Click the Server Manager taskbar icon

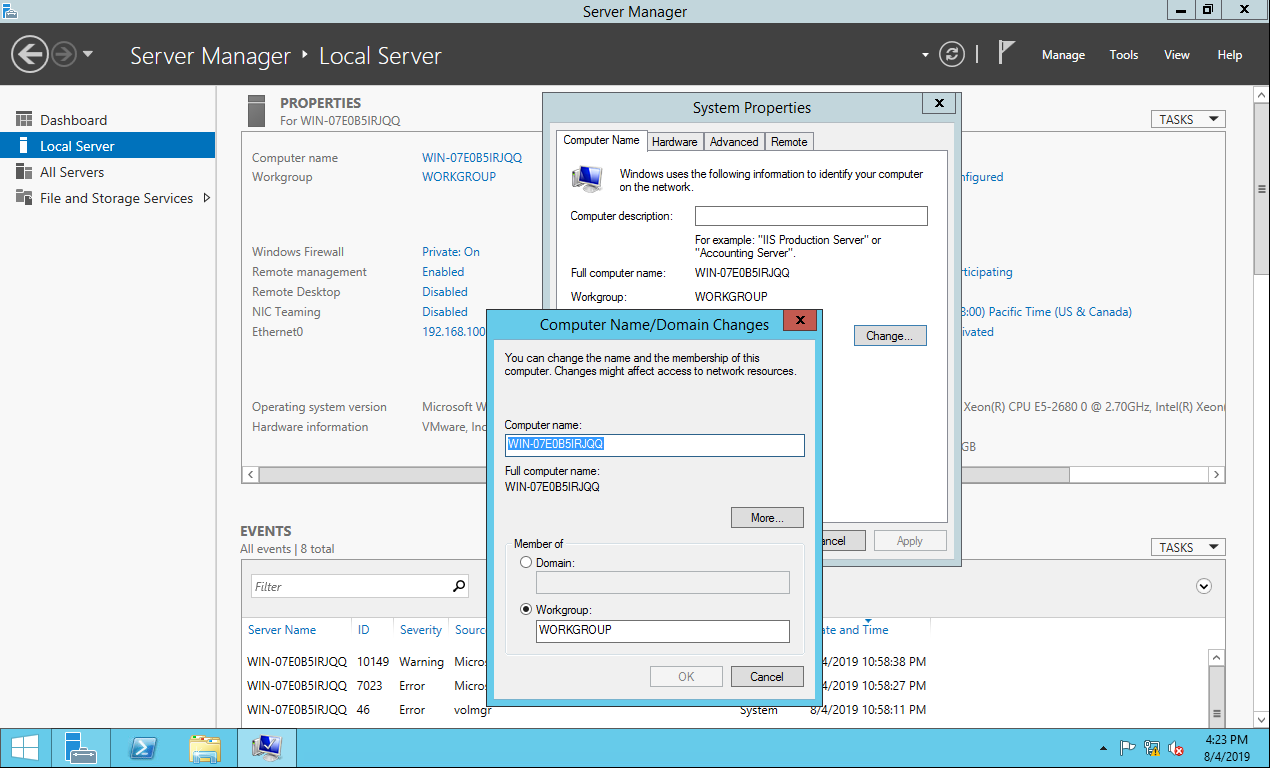[80, 748]
